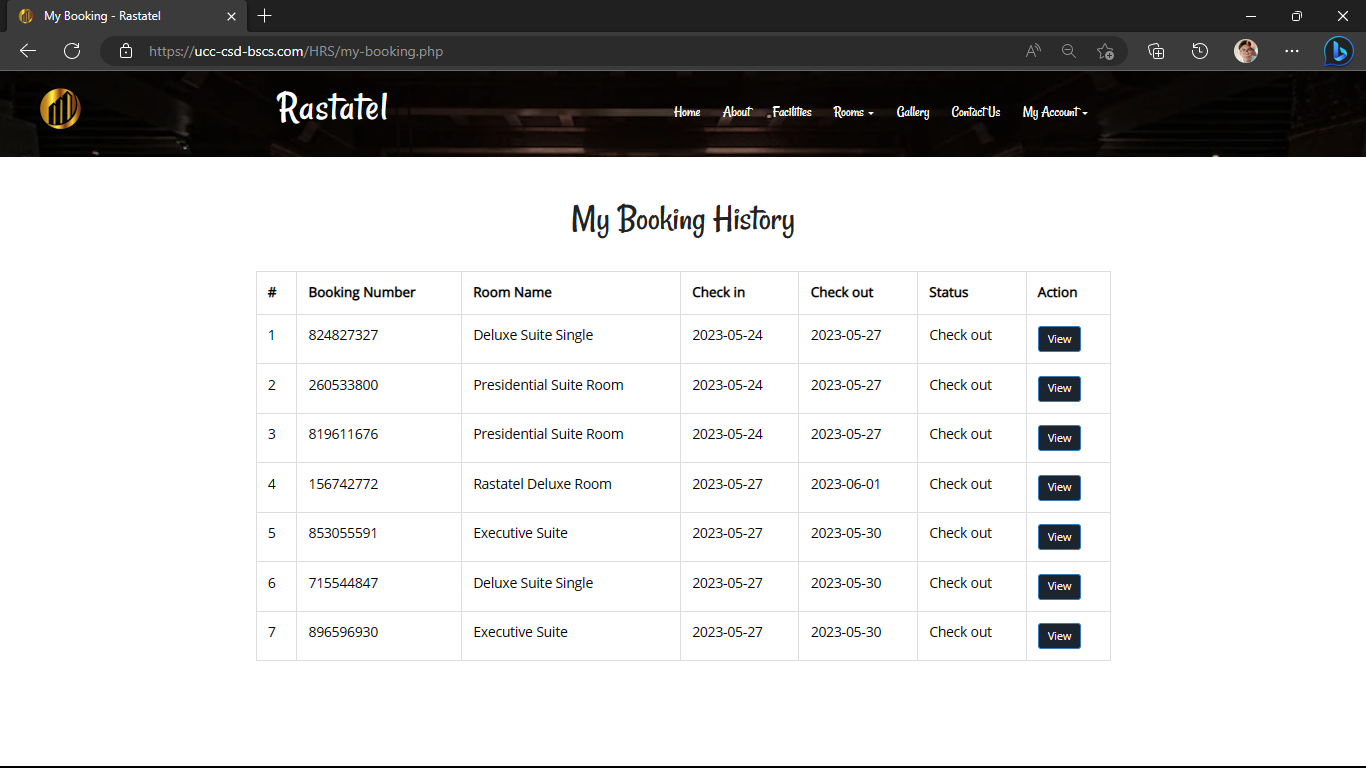Open the Collections icon
The height and width of the screenshot is (768, 1366).
[x=1156, y=51]
